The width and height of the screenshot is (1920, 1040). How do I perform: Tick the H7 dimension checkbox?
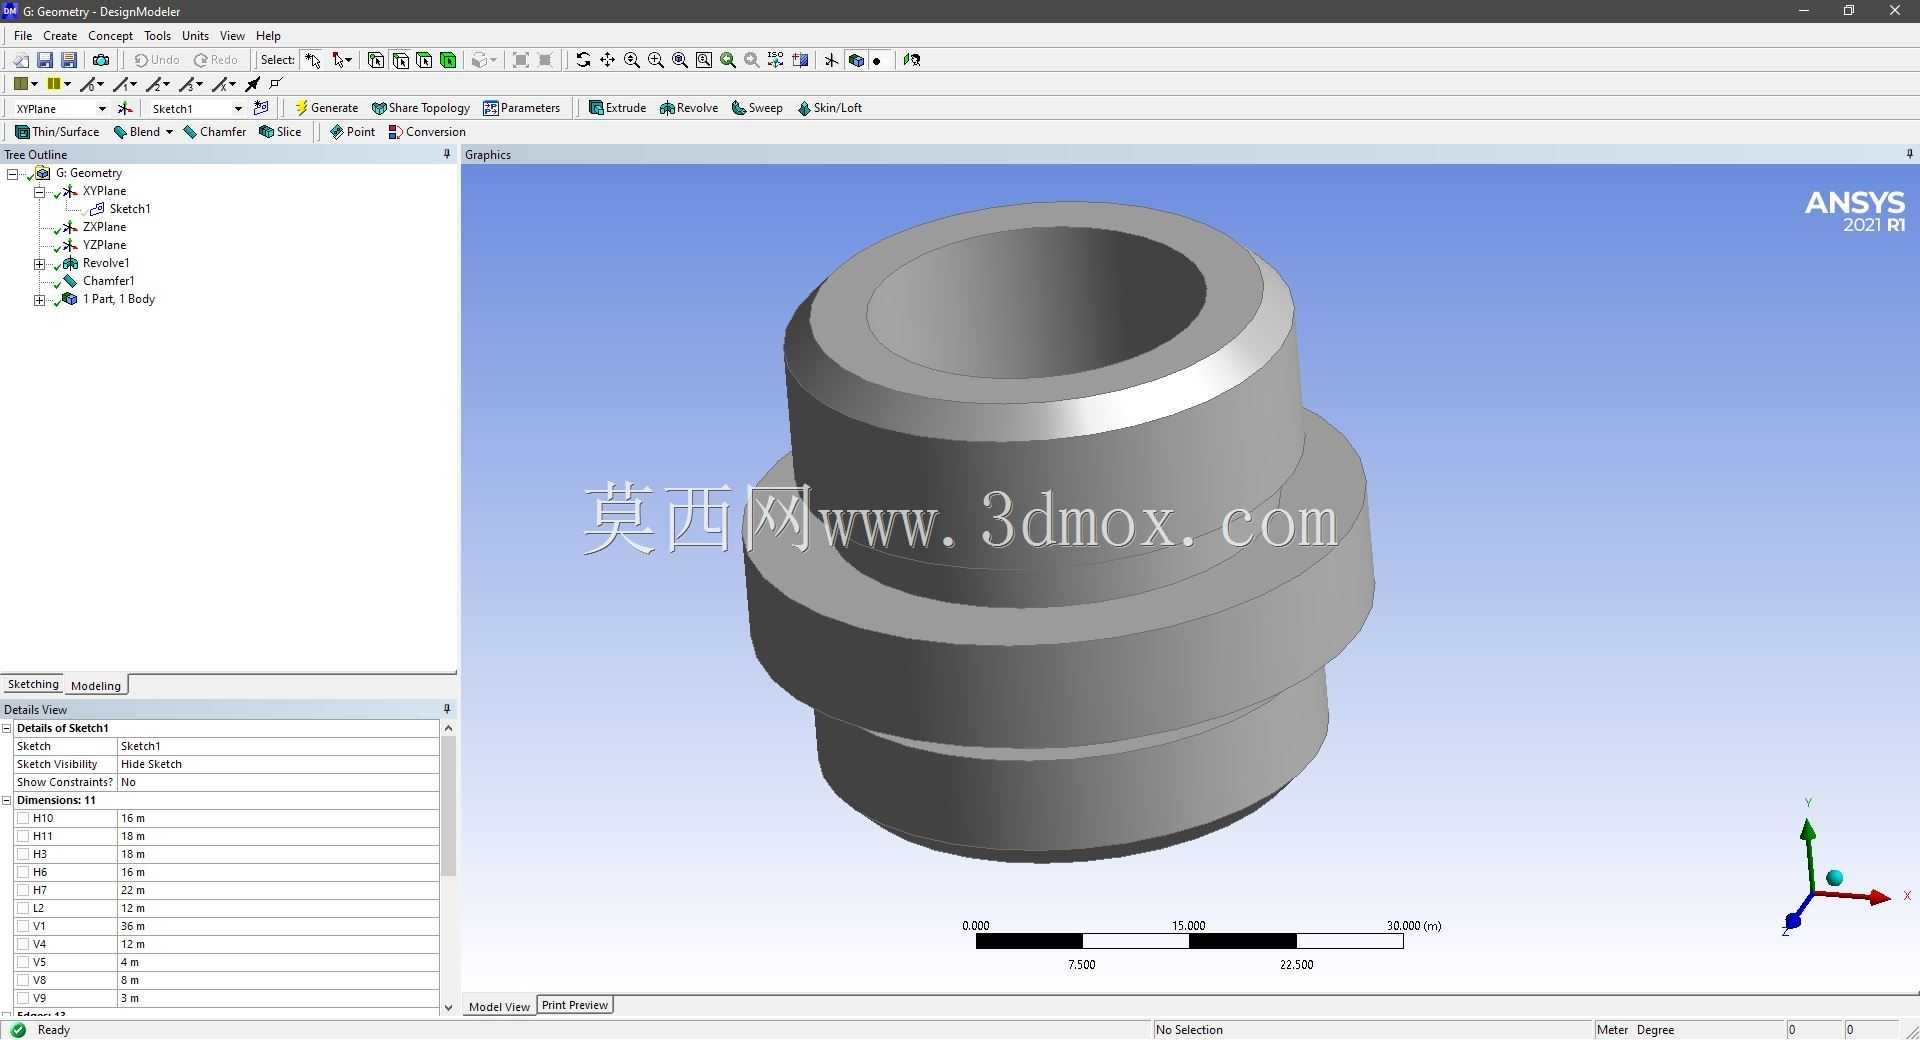[x=23, y=890]
